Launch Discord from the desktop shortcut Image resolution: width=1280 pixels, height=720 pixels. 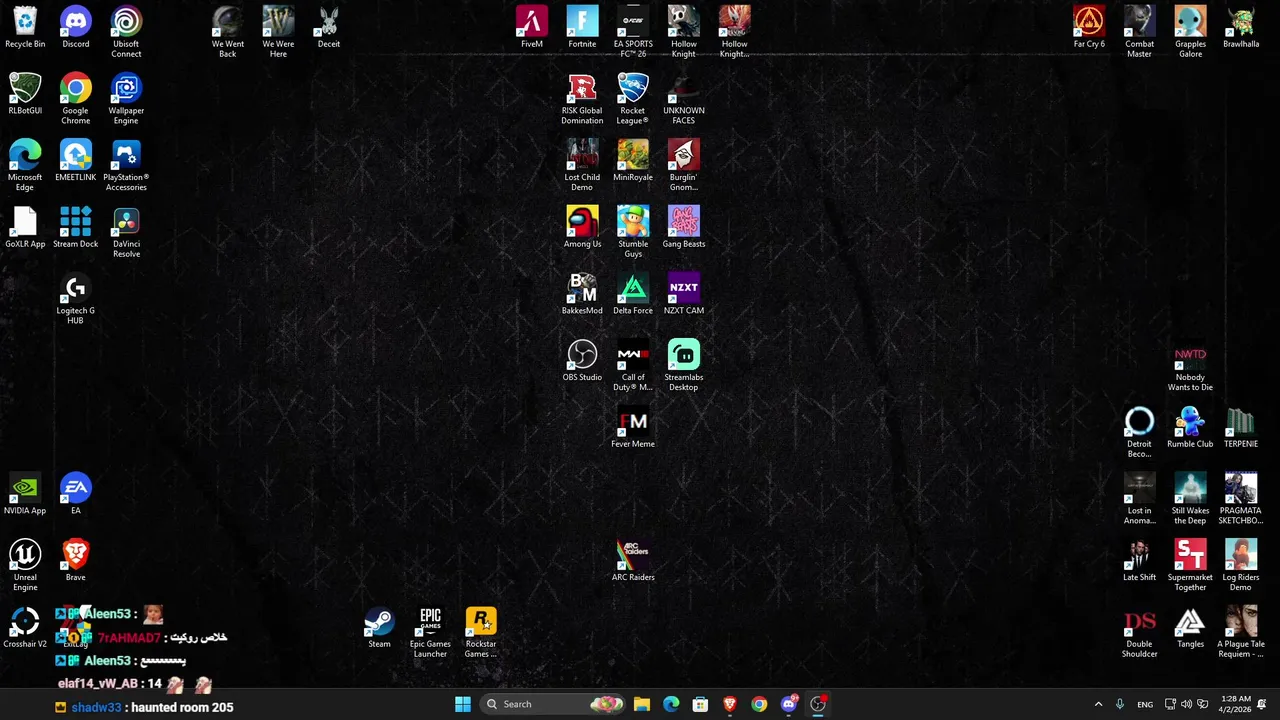[76, 27]
